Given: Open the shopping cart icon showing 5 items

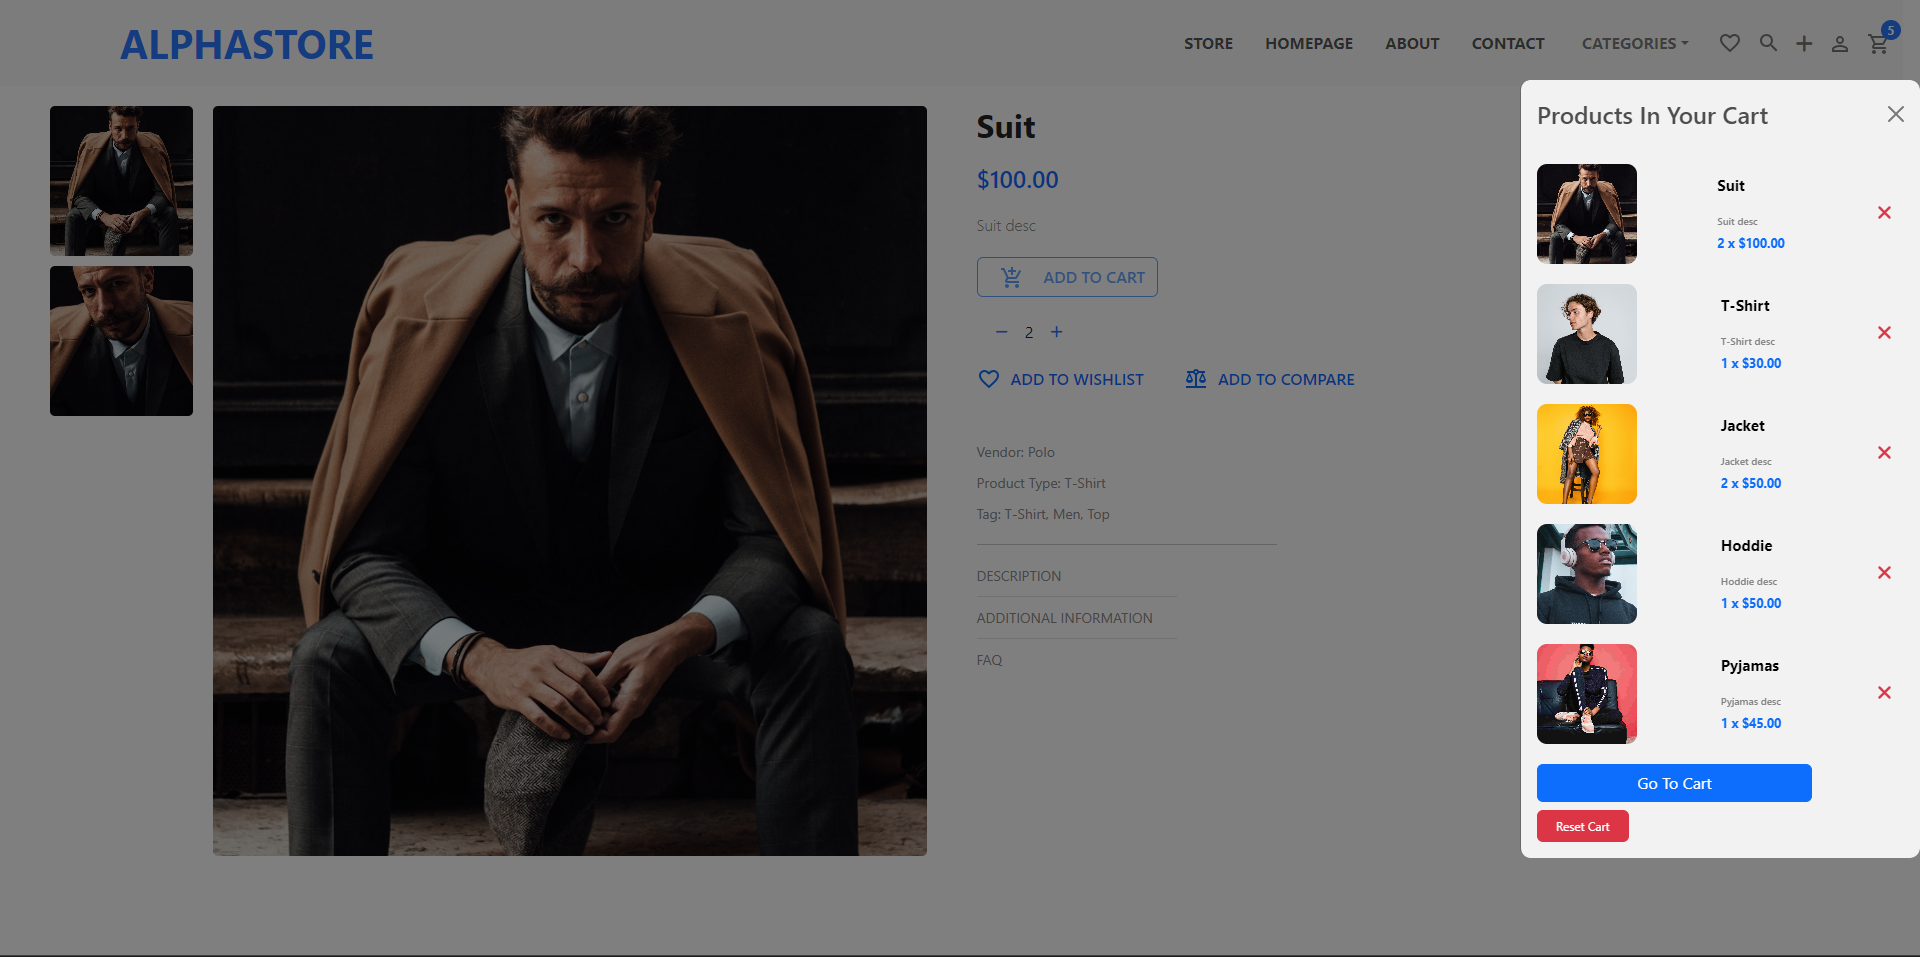Looking at the screenshot, I should pyautogui.click(x=1877, y=43).
